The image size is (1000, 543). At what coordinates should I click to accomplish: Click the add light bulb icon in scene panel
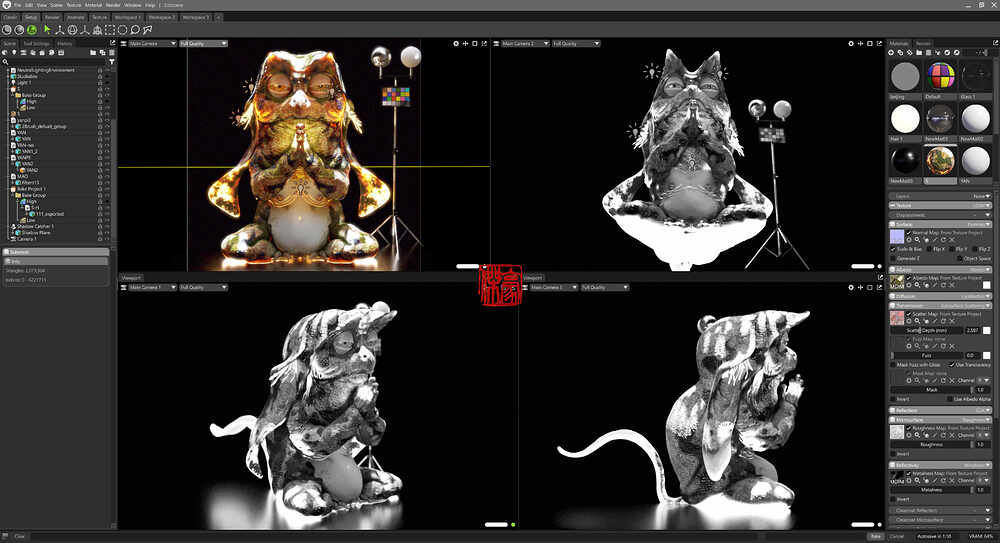[x=14, y=52]
